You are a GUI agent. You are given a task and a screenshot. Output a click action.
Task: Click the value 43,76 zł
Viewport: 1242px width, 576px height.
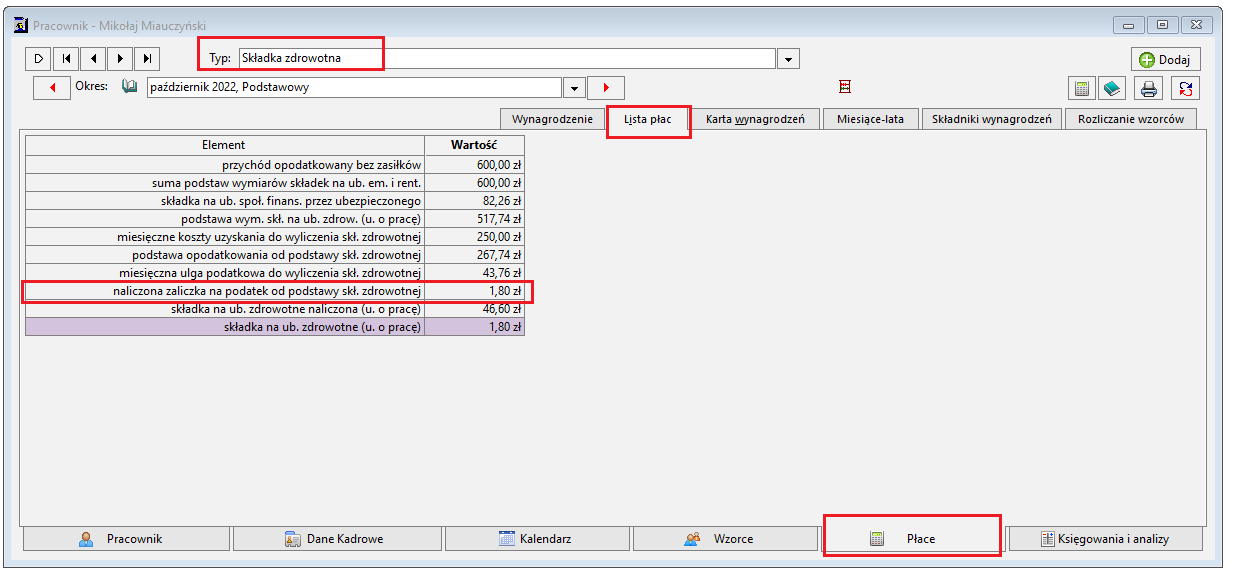(x=500, y=273)
